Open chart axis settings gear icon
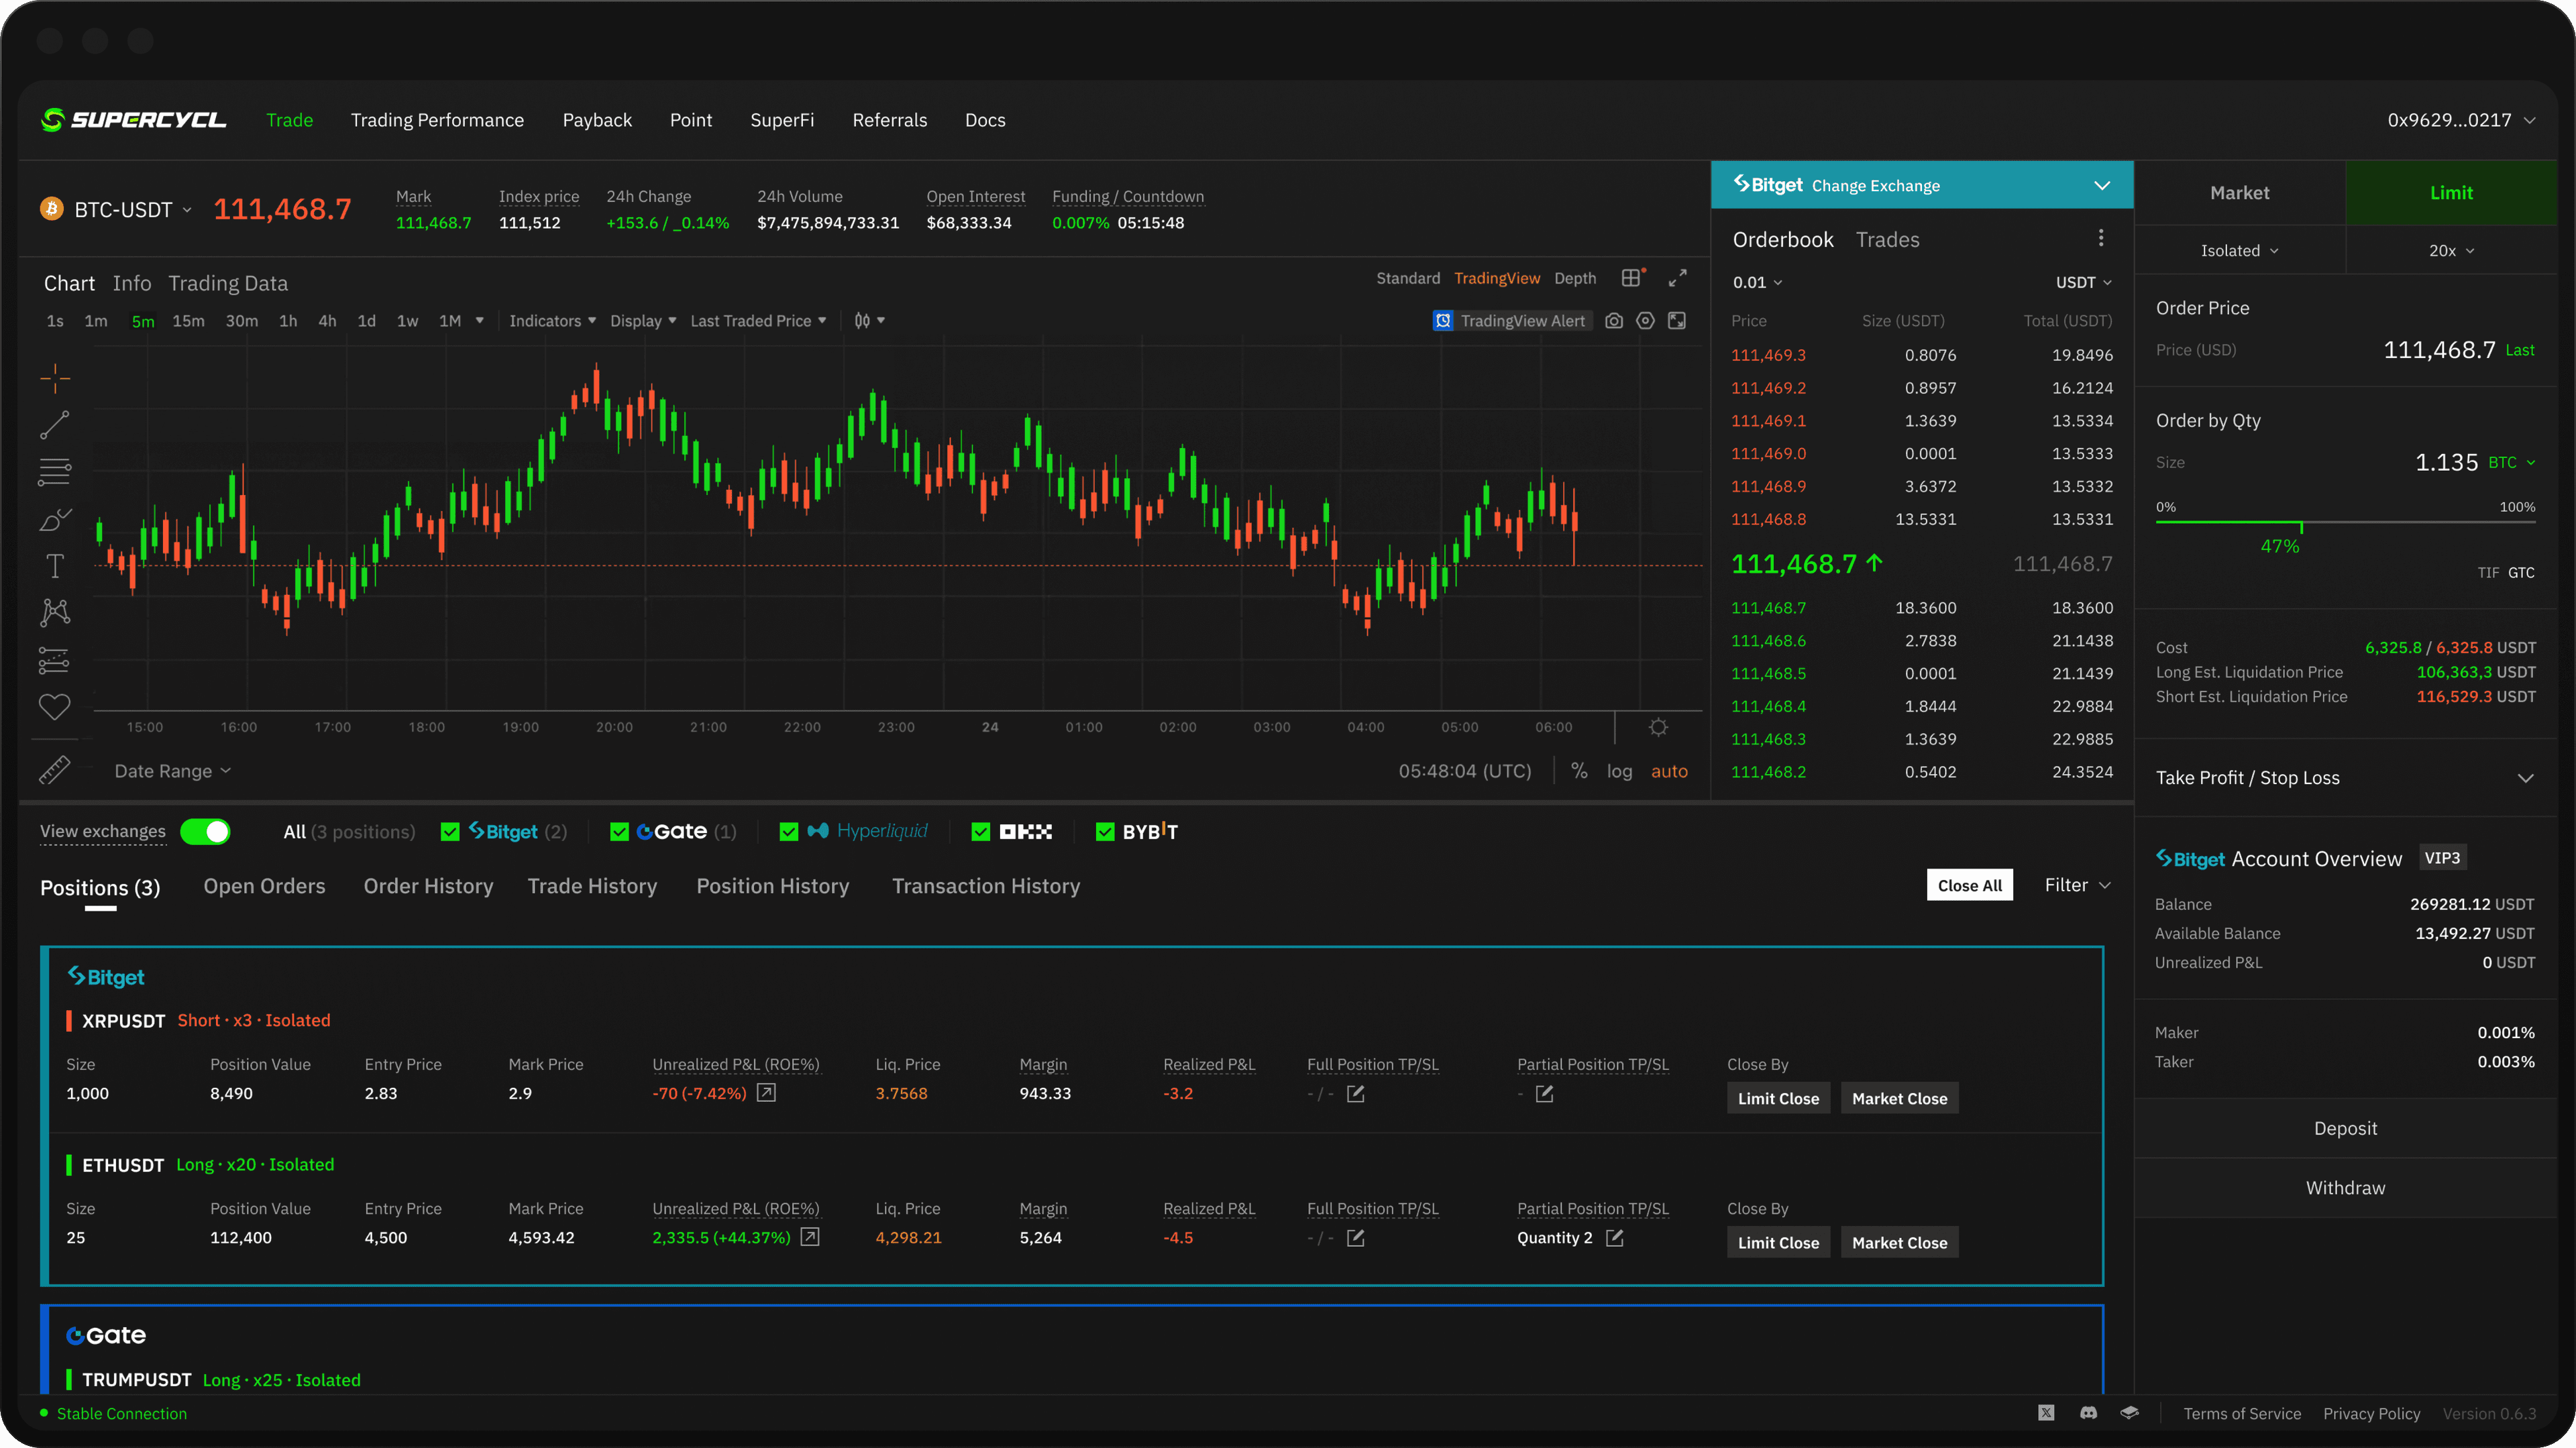Screen dimensions: 2576x1448 [1658, 727]
